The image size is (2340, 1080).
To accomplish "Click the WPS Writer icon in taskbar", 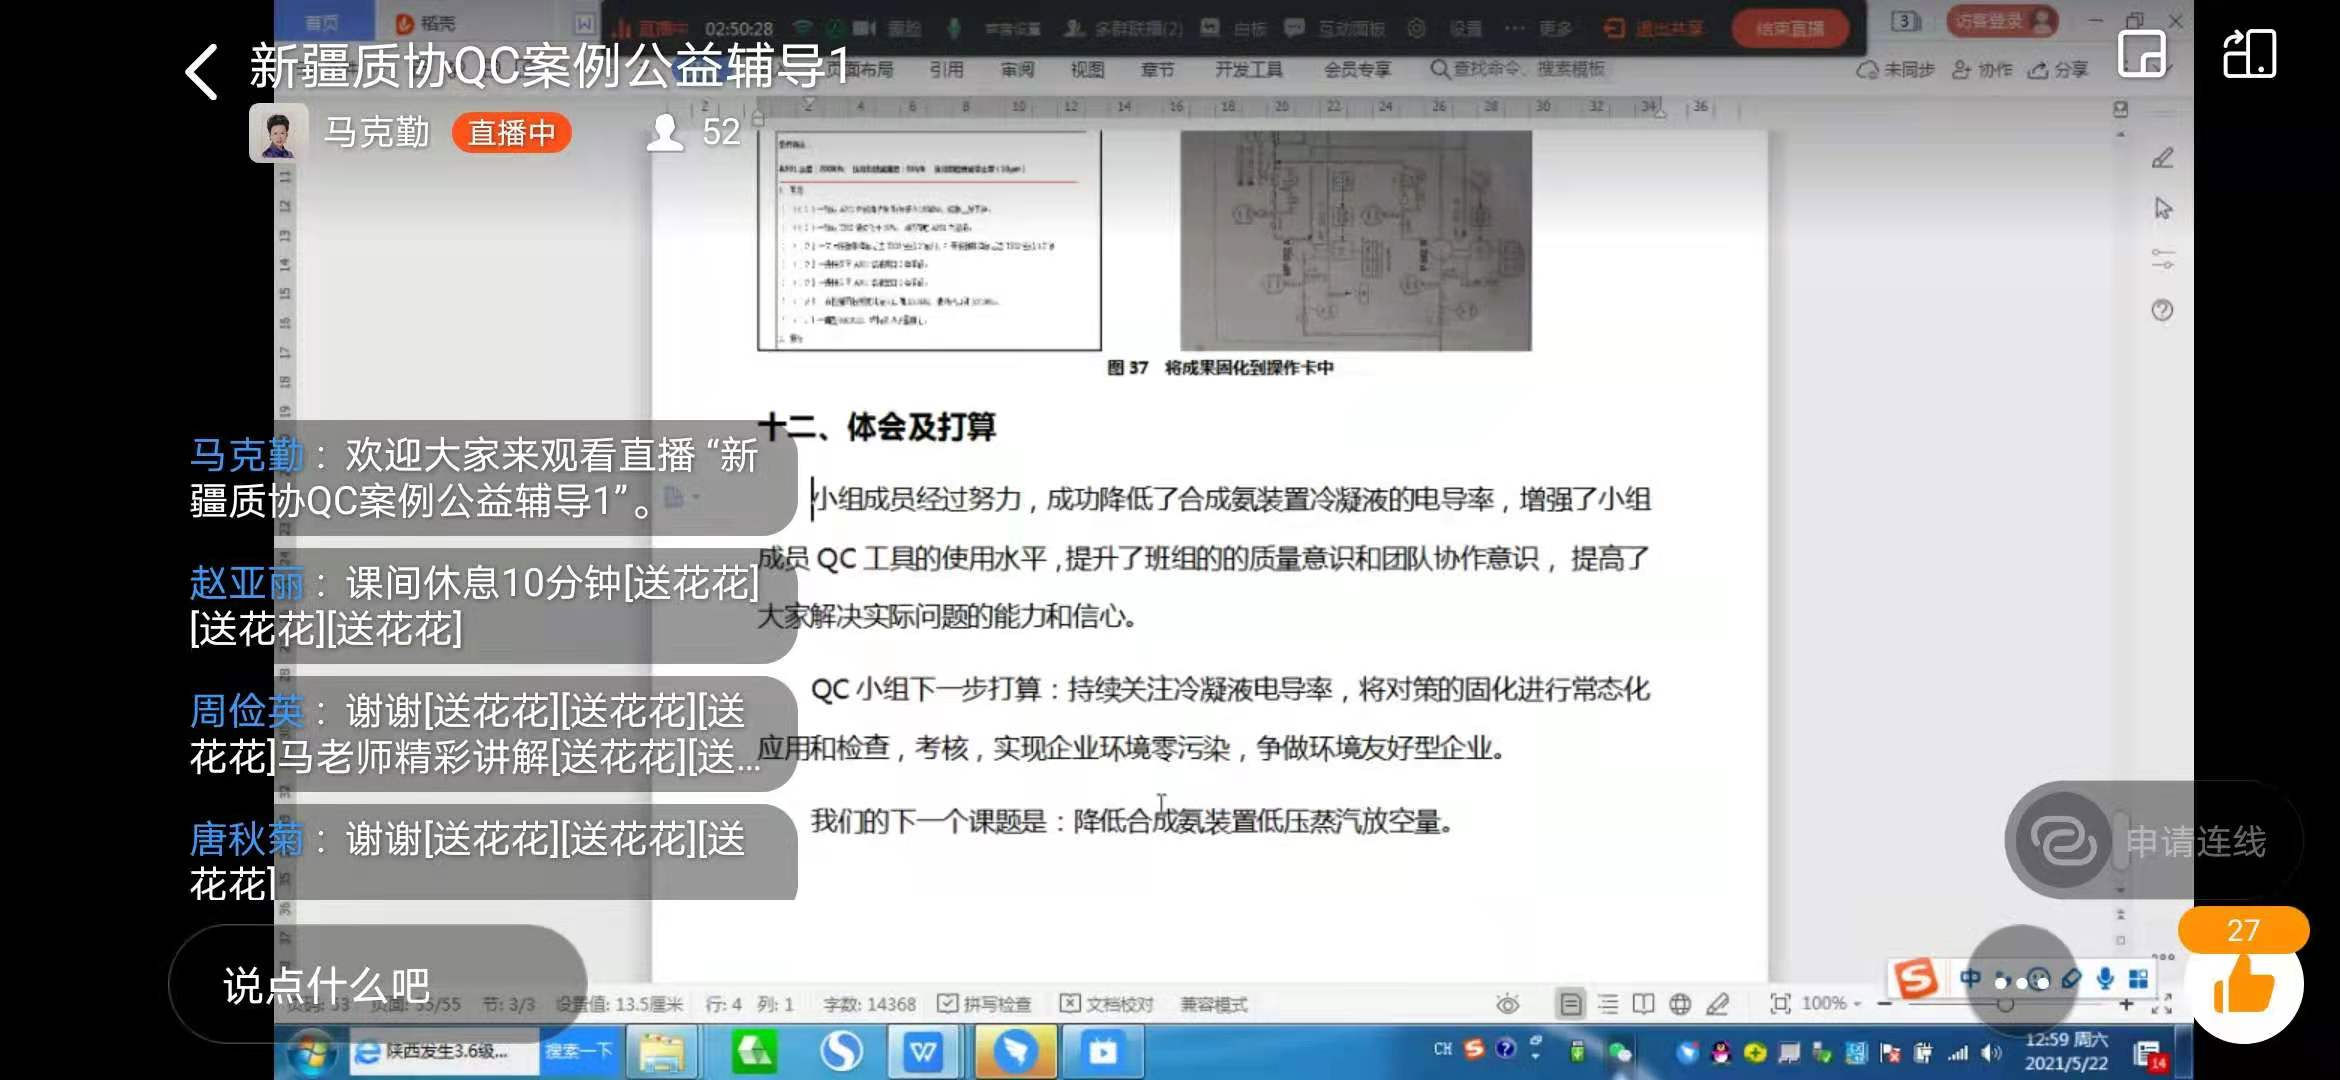I will [x=922, y=1052].
